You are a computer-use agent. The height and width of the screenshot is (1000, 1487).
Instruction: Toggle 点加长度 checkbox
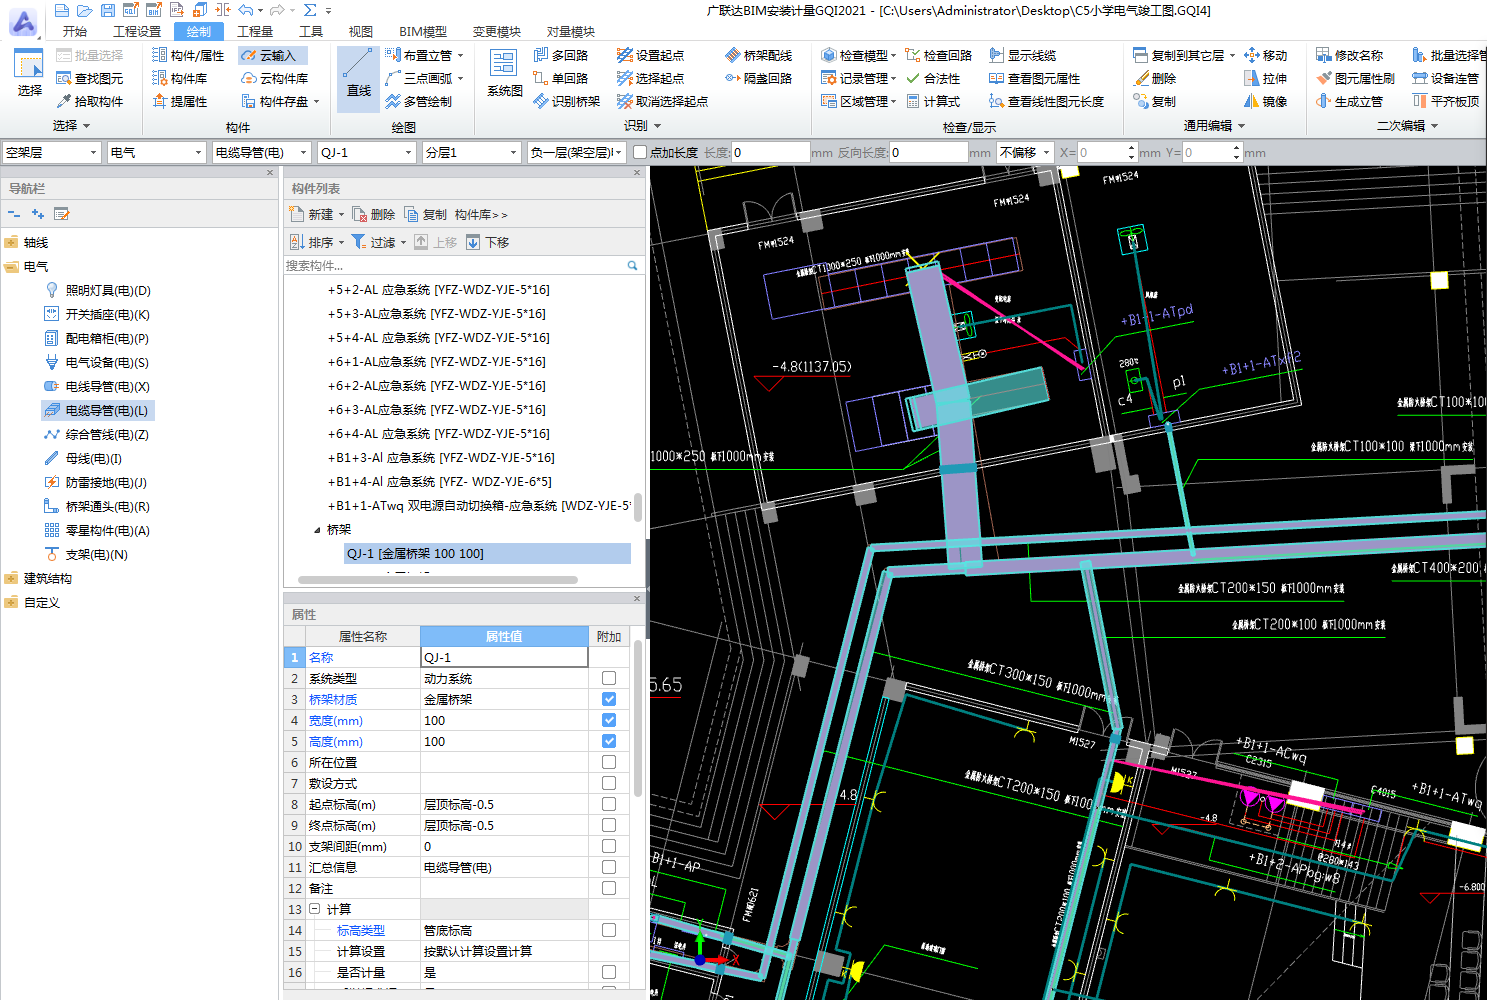point(640,152)
